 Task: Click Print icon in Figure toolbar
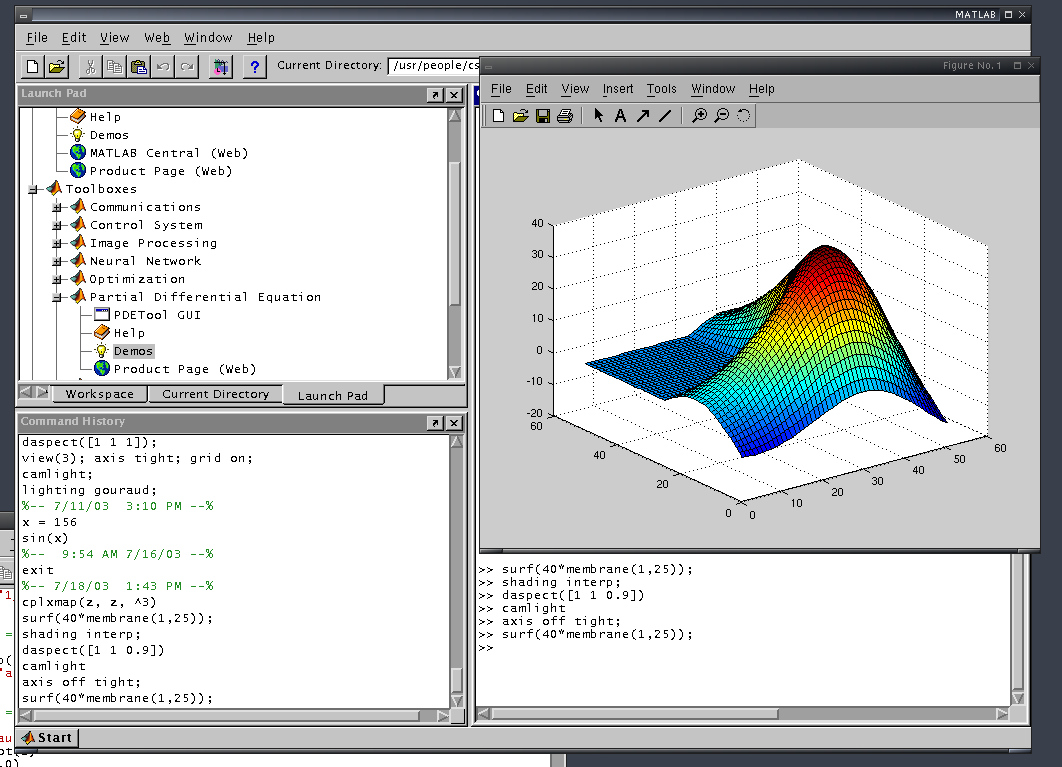tap(565, 116)
